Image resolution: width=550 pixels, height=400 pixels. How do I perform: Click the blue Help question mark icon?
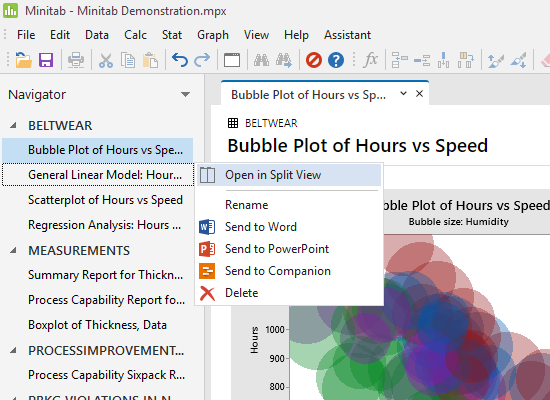pyautogui.click(x=336, y=60)
